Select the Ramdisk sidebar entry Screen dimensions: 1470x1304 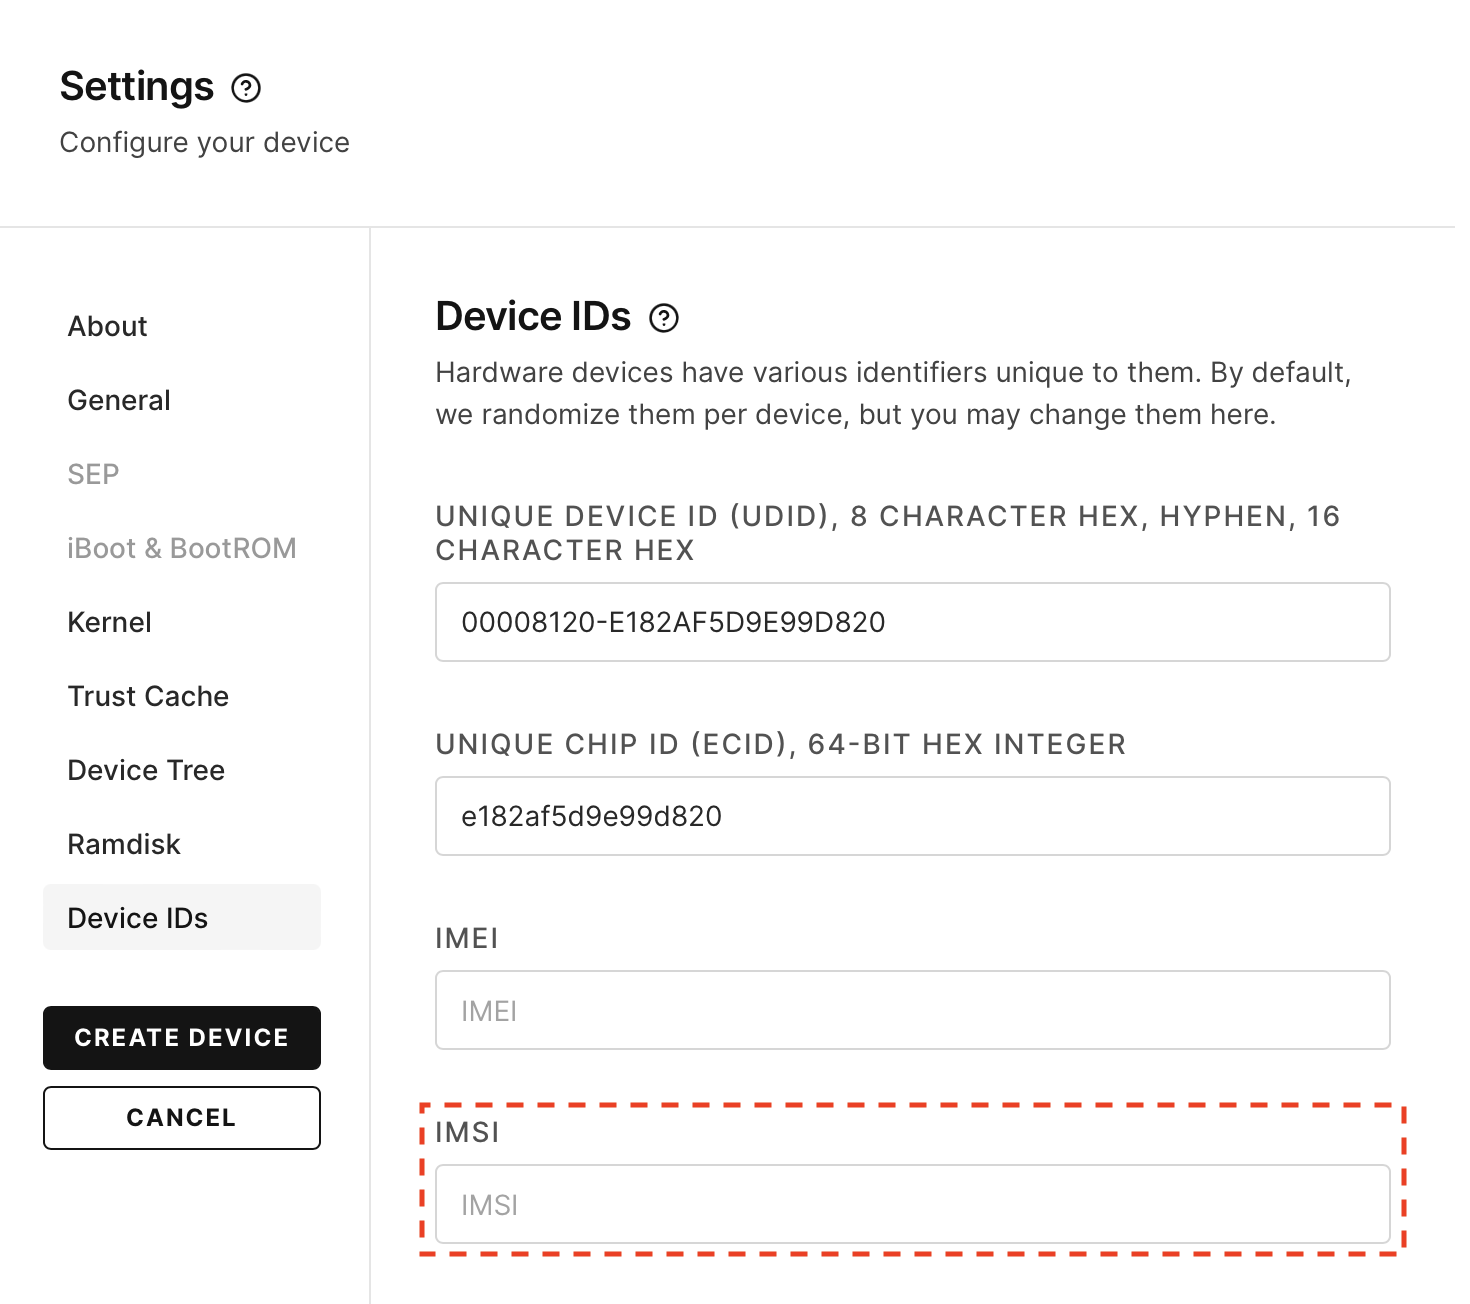124,843
